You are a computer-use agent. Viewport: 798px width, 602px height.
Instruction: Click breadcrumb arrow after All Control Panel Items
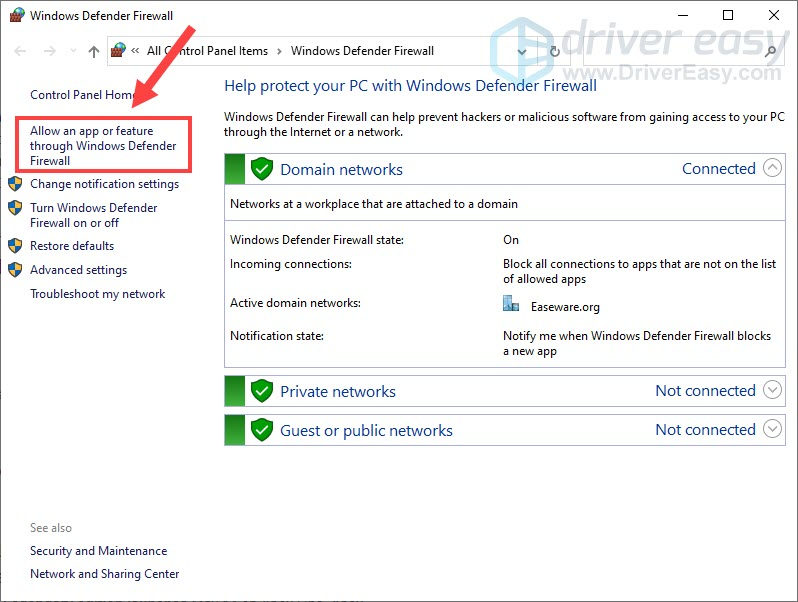tap(279, 51)
